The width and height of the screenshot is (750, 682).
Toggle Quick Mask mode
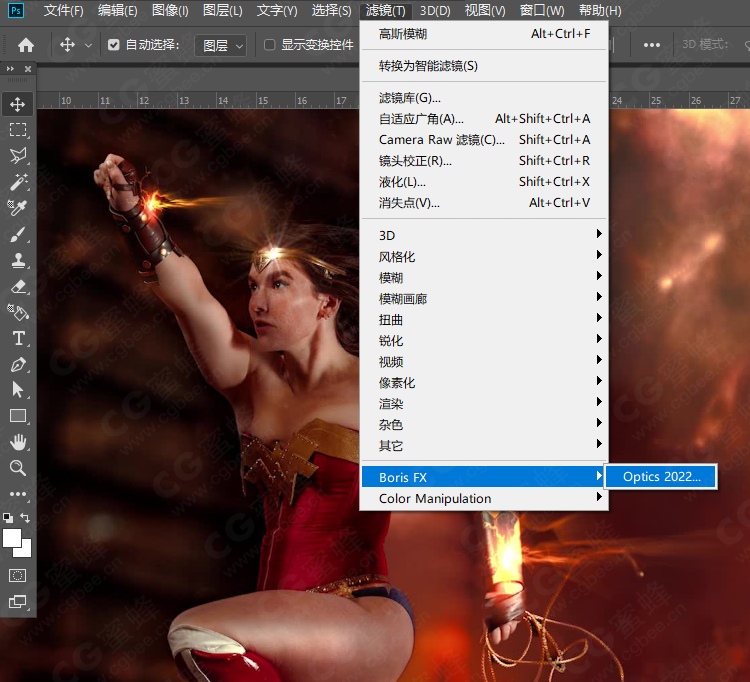(18, 575)
